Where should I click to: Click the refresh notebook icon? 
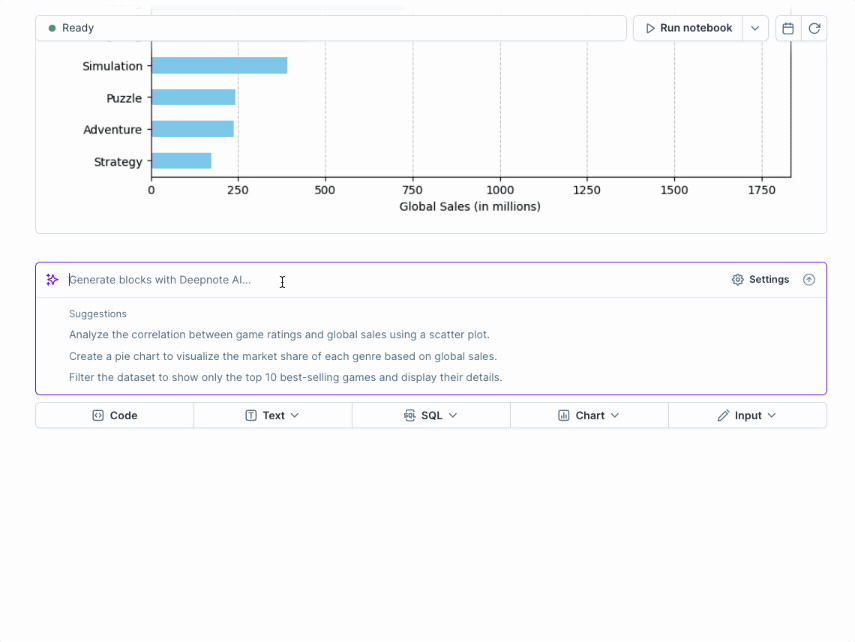[x=814, y=28]
